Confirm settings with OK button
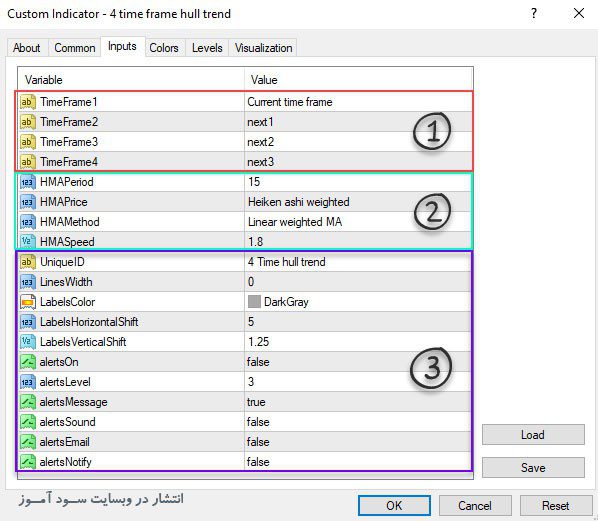Viewport: 598px width, 521px height. (x=394, y=506)
